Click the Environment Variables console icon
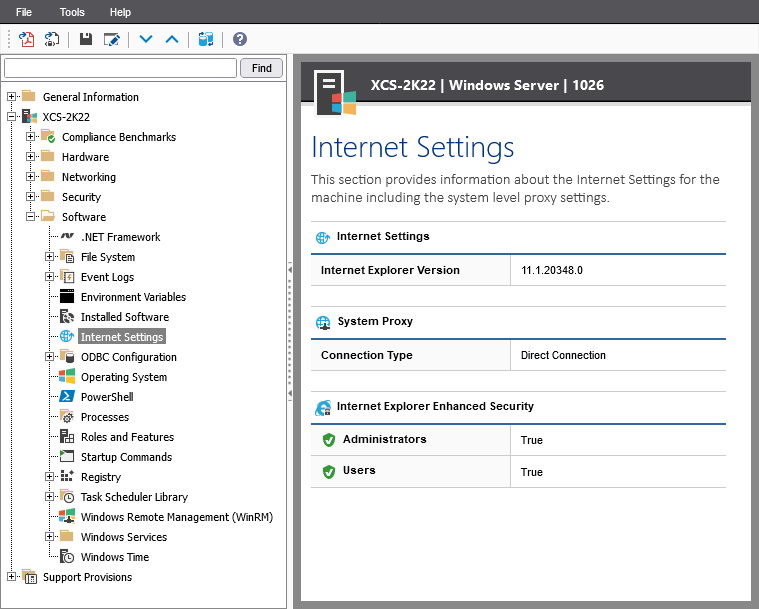The width and height of the screenshot is (759, 609). click(67, 296)
